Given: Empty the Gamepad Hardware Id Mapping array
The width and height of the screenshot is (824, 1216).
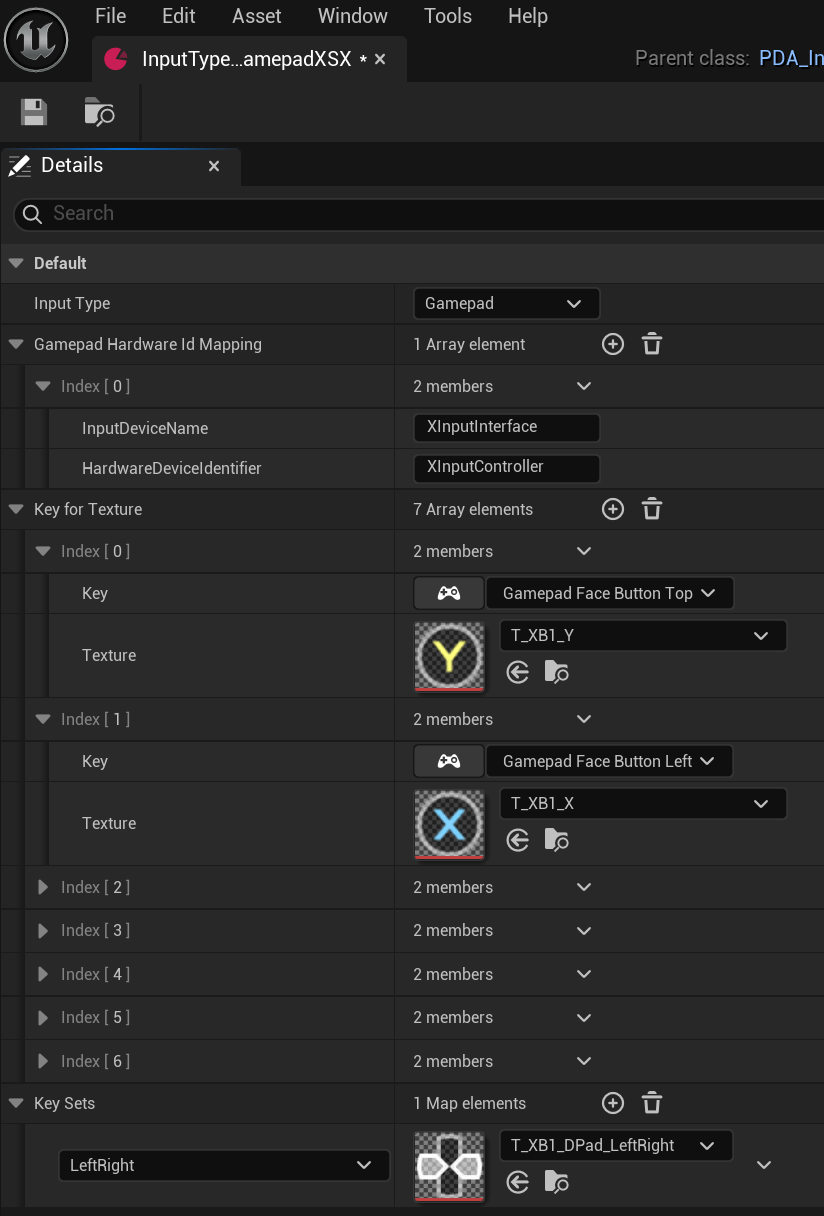Looking at the screenshot, I should [652, 344].
